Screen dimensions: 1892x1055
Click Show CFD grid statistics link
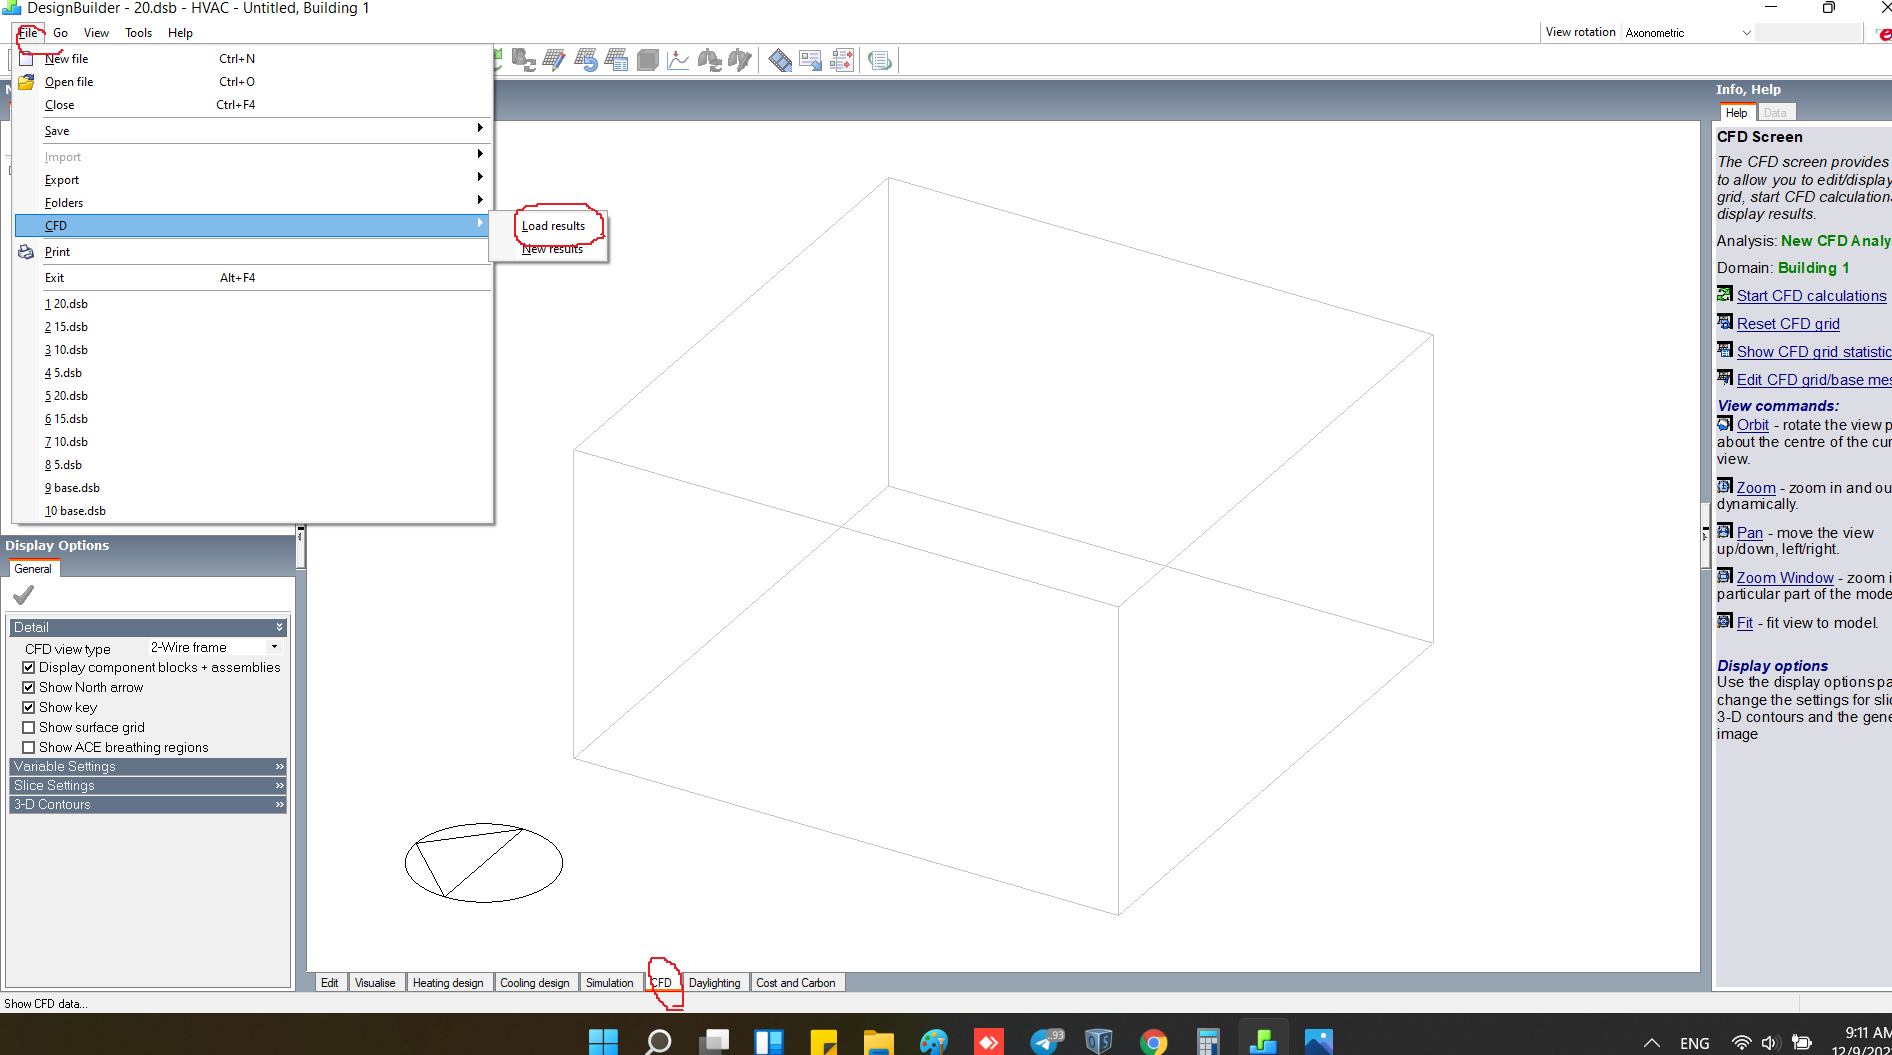tap(1814, 352)
